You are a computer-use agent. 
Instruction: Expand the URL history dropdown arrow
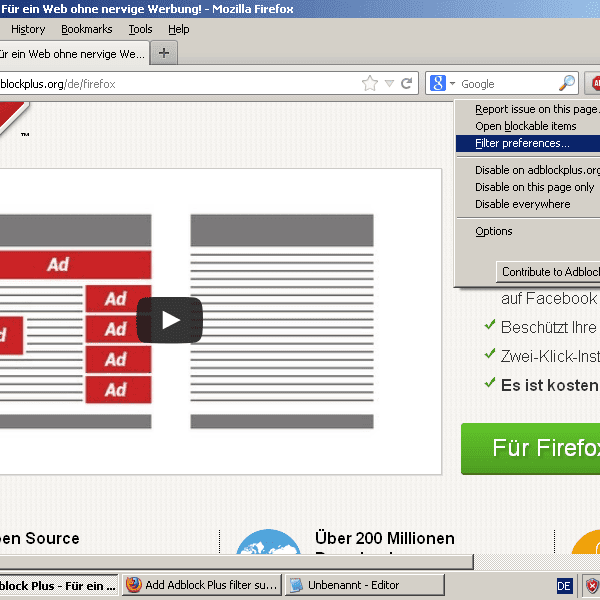click(389, 83)
